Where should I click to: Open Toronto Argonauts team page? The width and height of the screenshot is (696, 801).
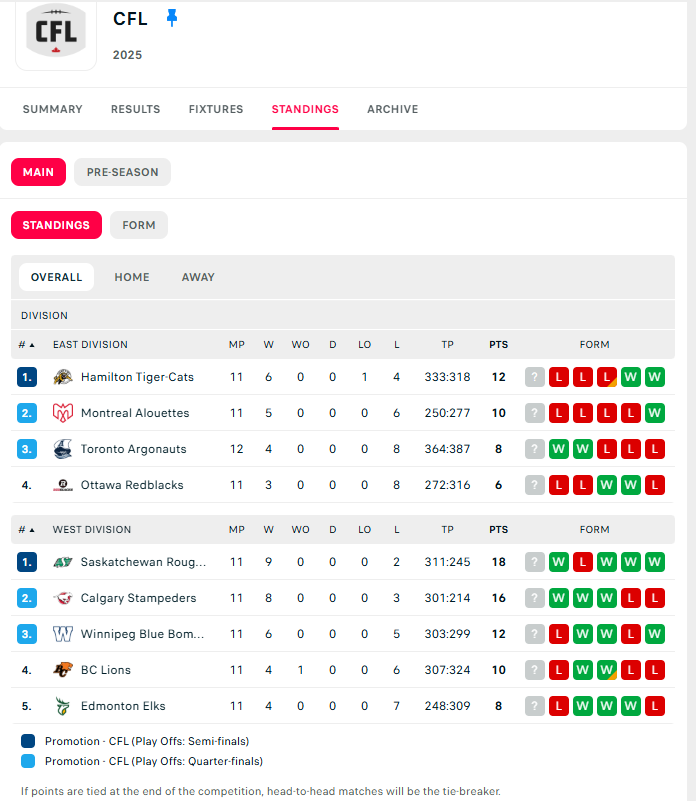[133, 449]
